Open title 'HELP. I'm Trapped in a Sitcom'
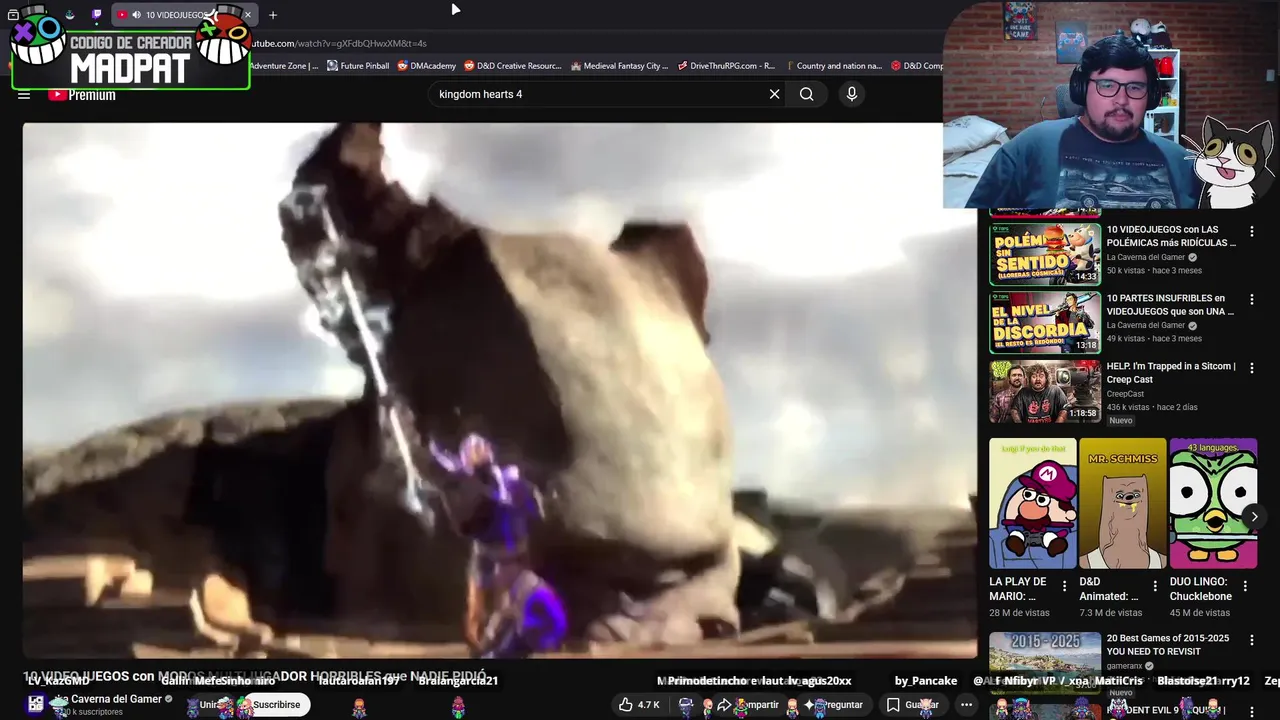1280x720 pixels. tap(1171, 373)
